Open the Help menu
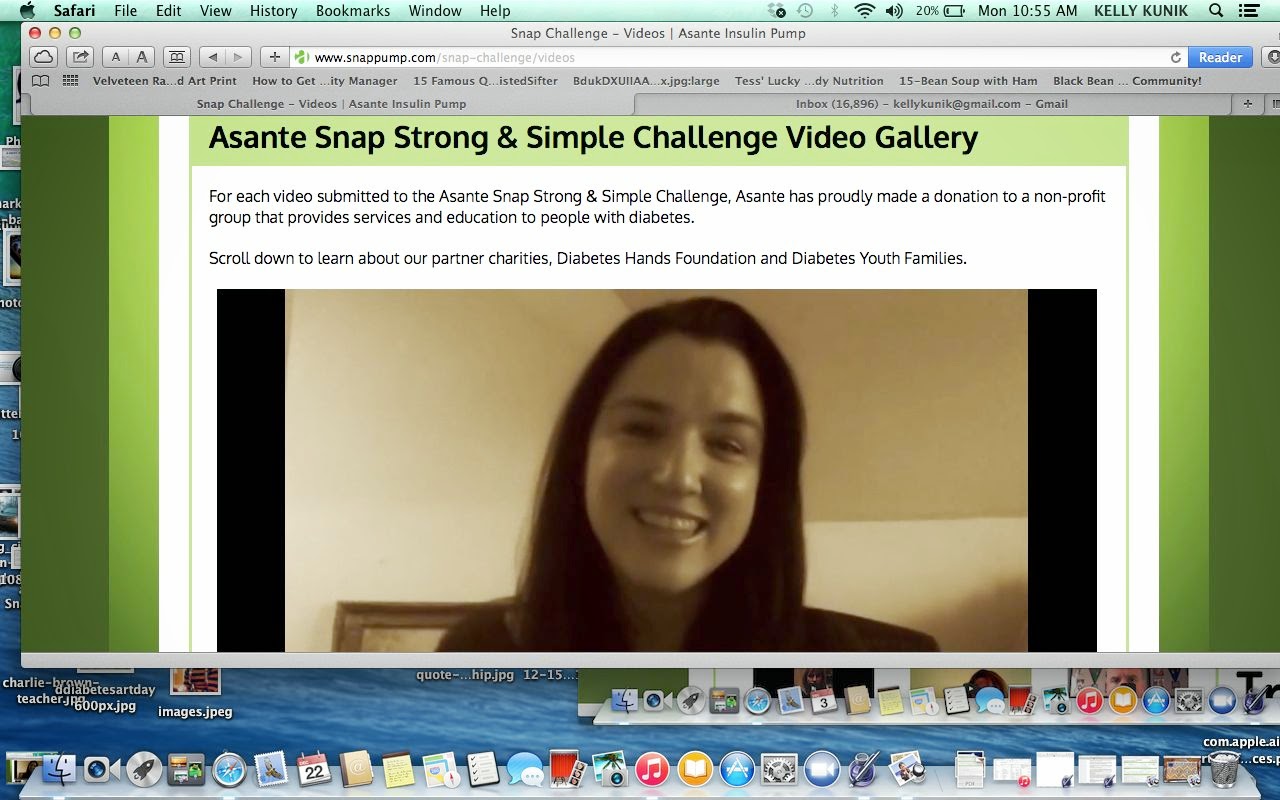1280x800 pixels. coord(495,11)
